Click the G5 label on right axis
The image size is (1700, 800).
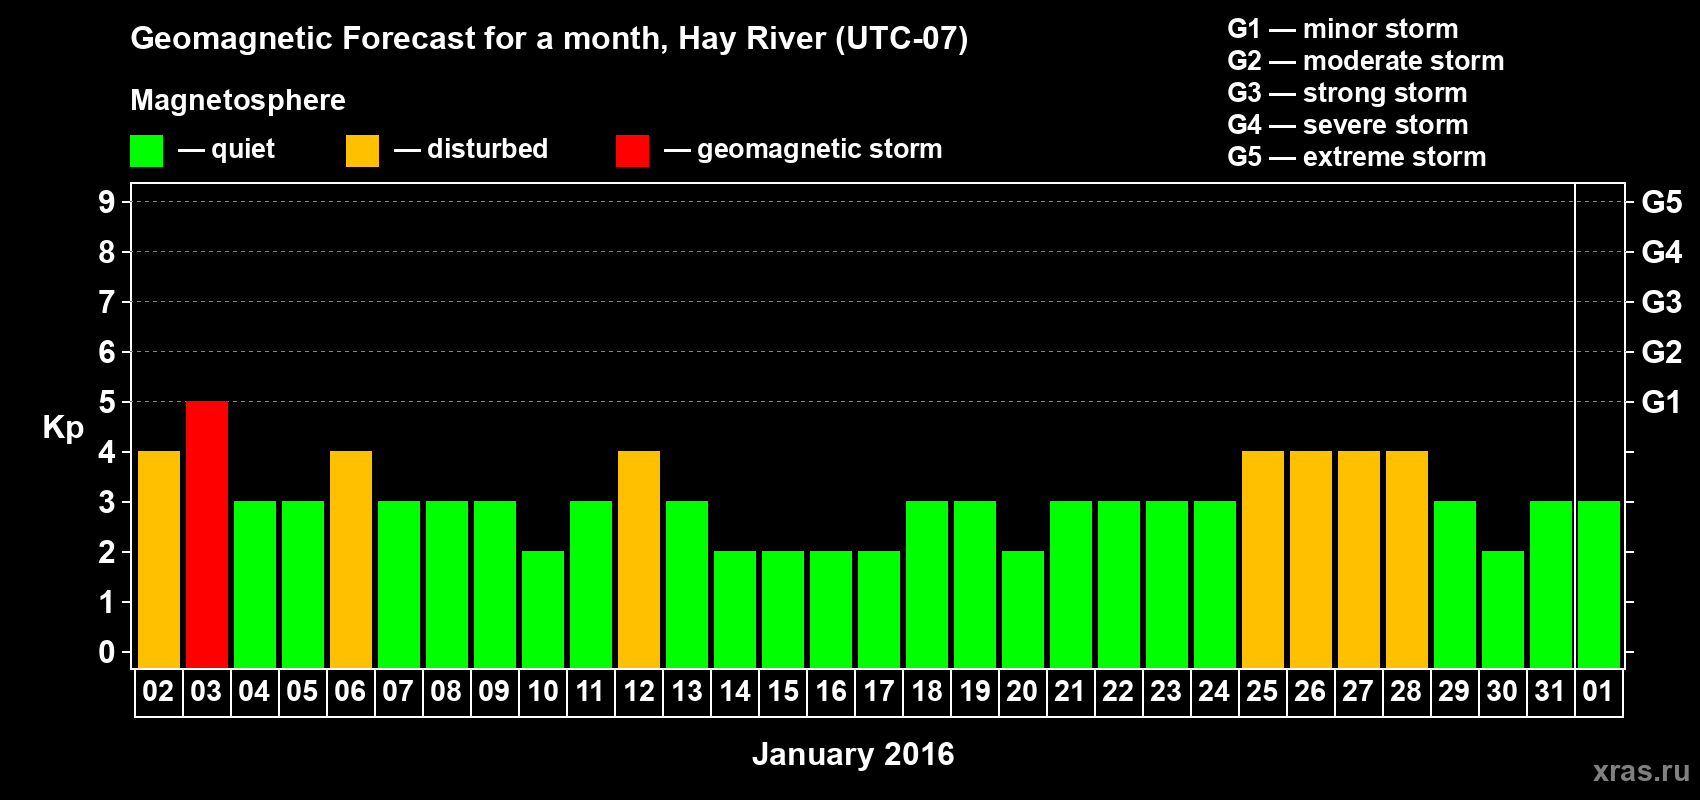point(1661,202)
